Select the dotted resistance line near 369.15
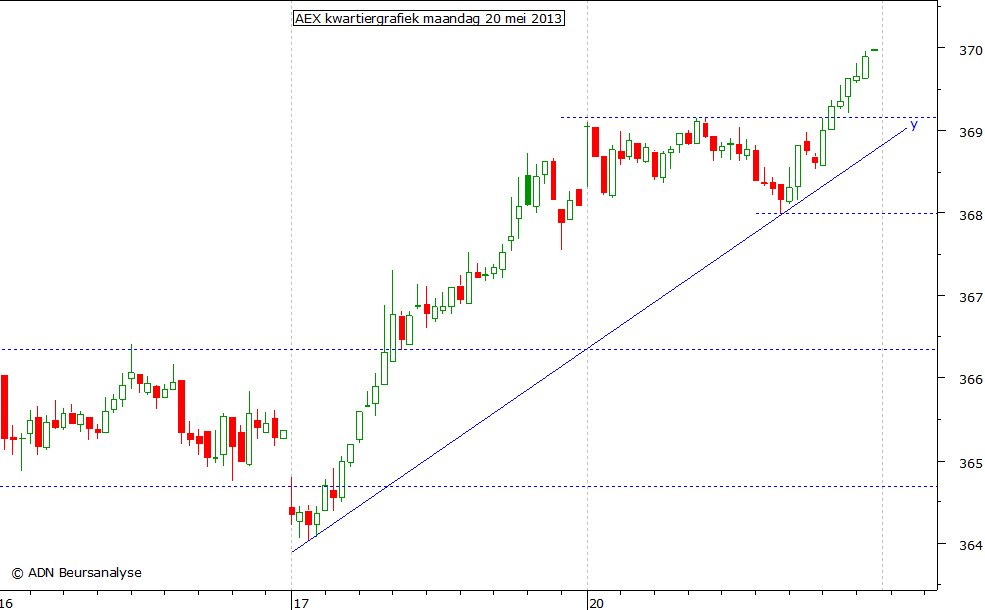This screenshot has width=985, height=610. [x=749, y=117]
